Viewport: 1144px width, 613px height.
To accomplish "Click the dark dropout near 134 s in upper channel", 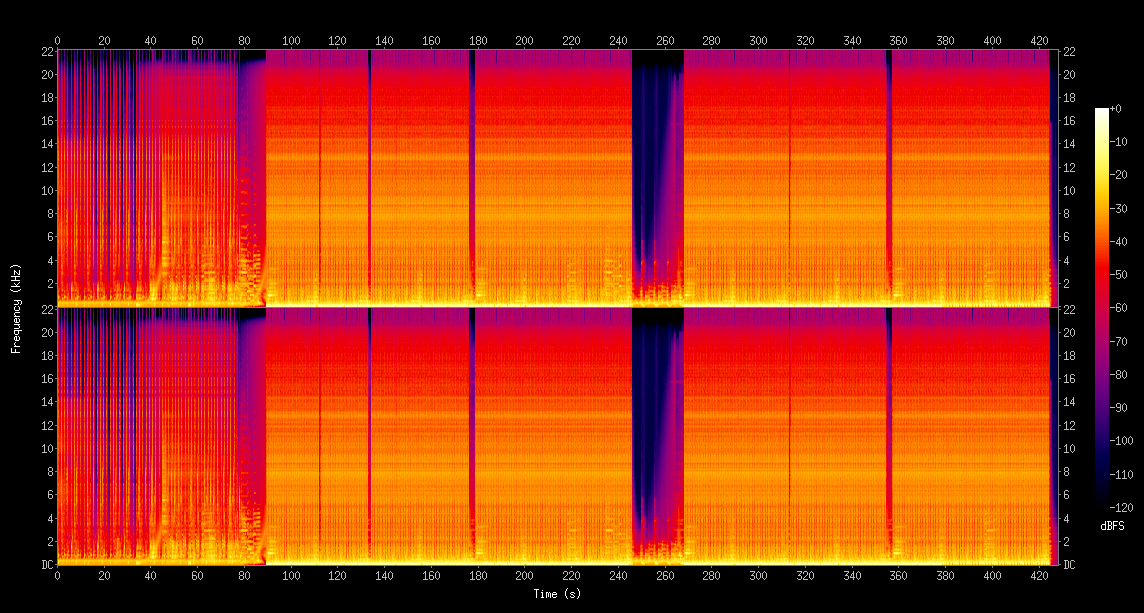I will pos(370,170).
